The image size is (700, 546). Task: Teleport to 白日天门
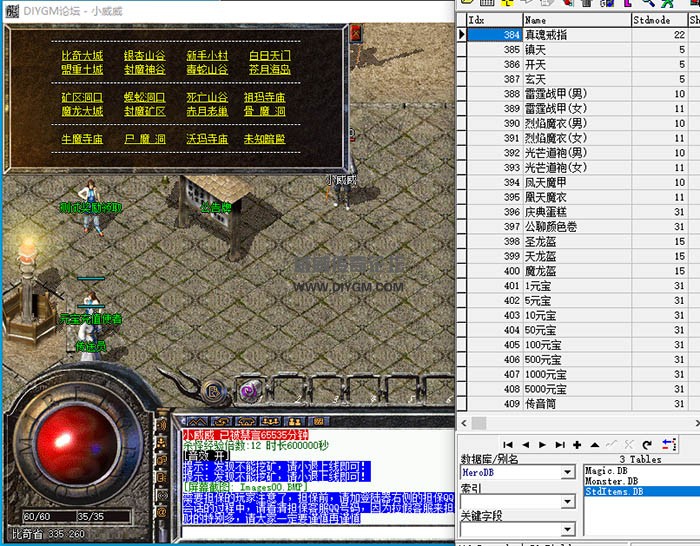pos(270,55)
